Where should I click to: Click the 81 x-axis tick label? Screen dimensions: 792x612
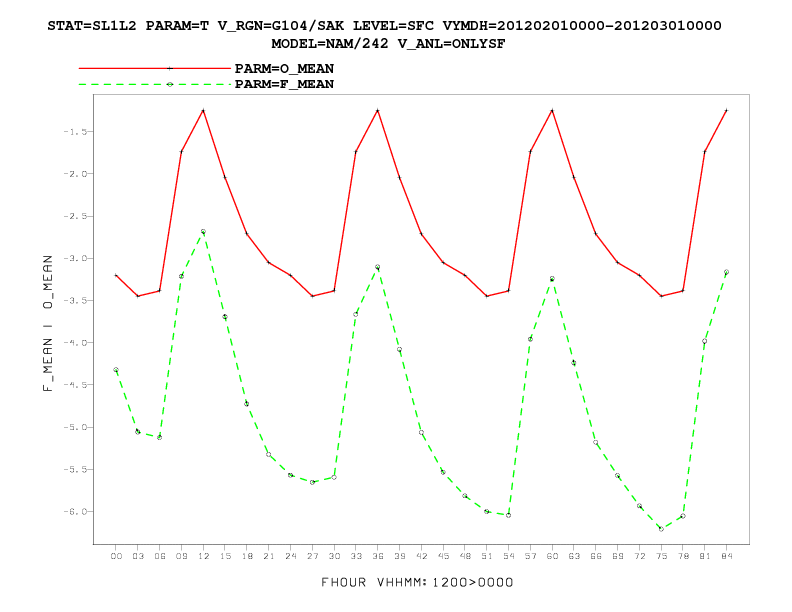[x=705, y=556]
